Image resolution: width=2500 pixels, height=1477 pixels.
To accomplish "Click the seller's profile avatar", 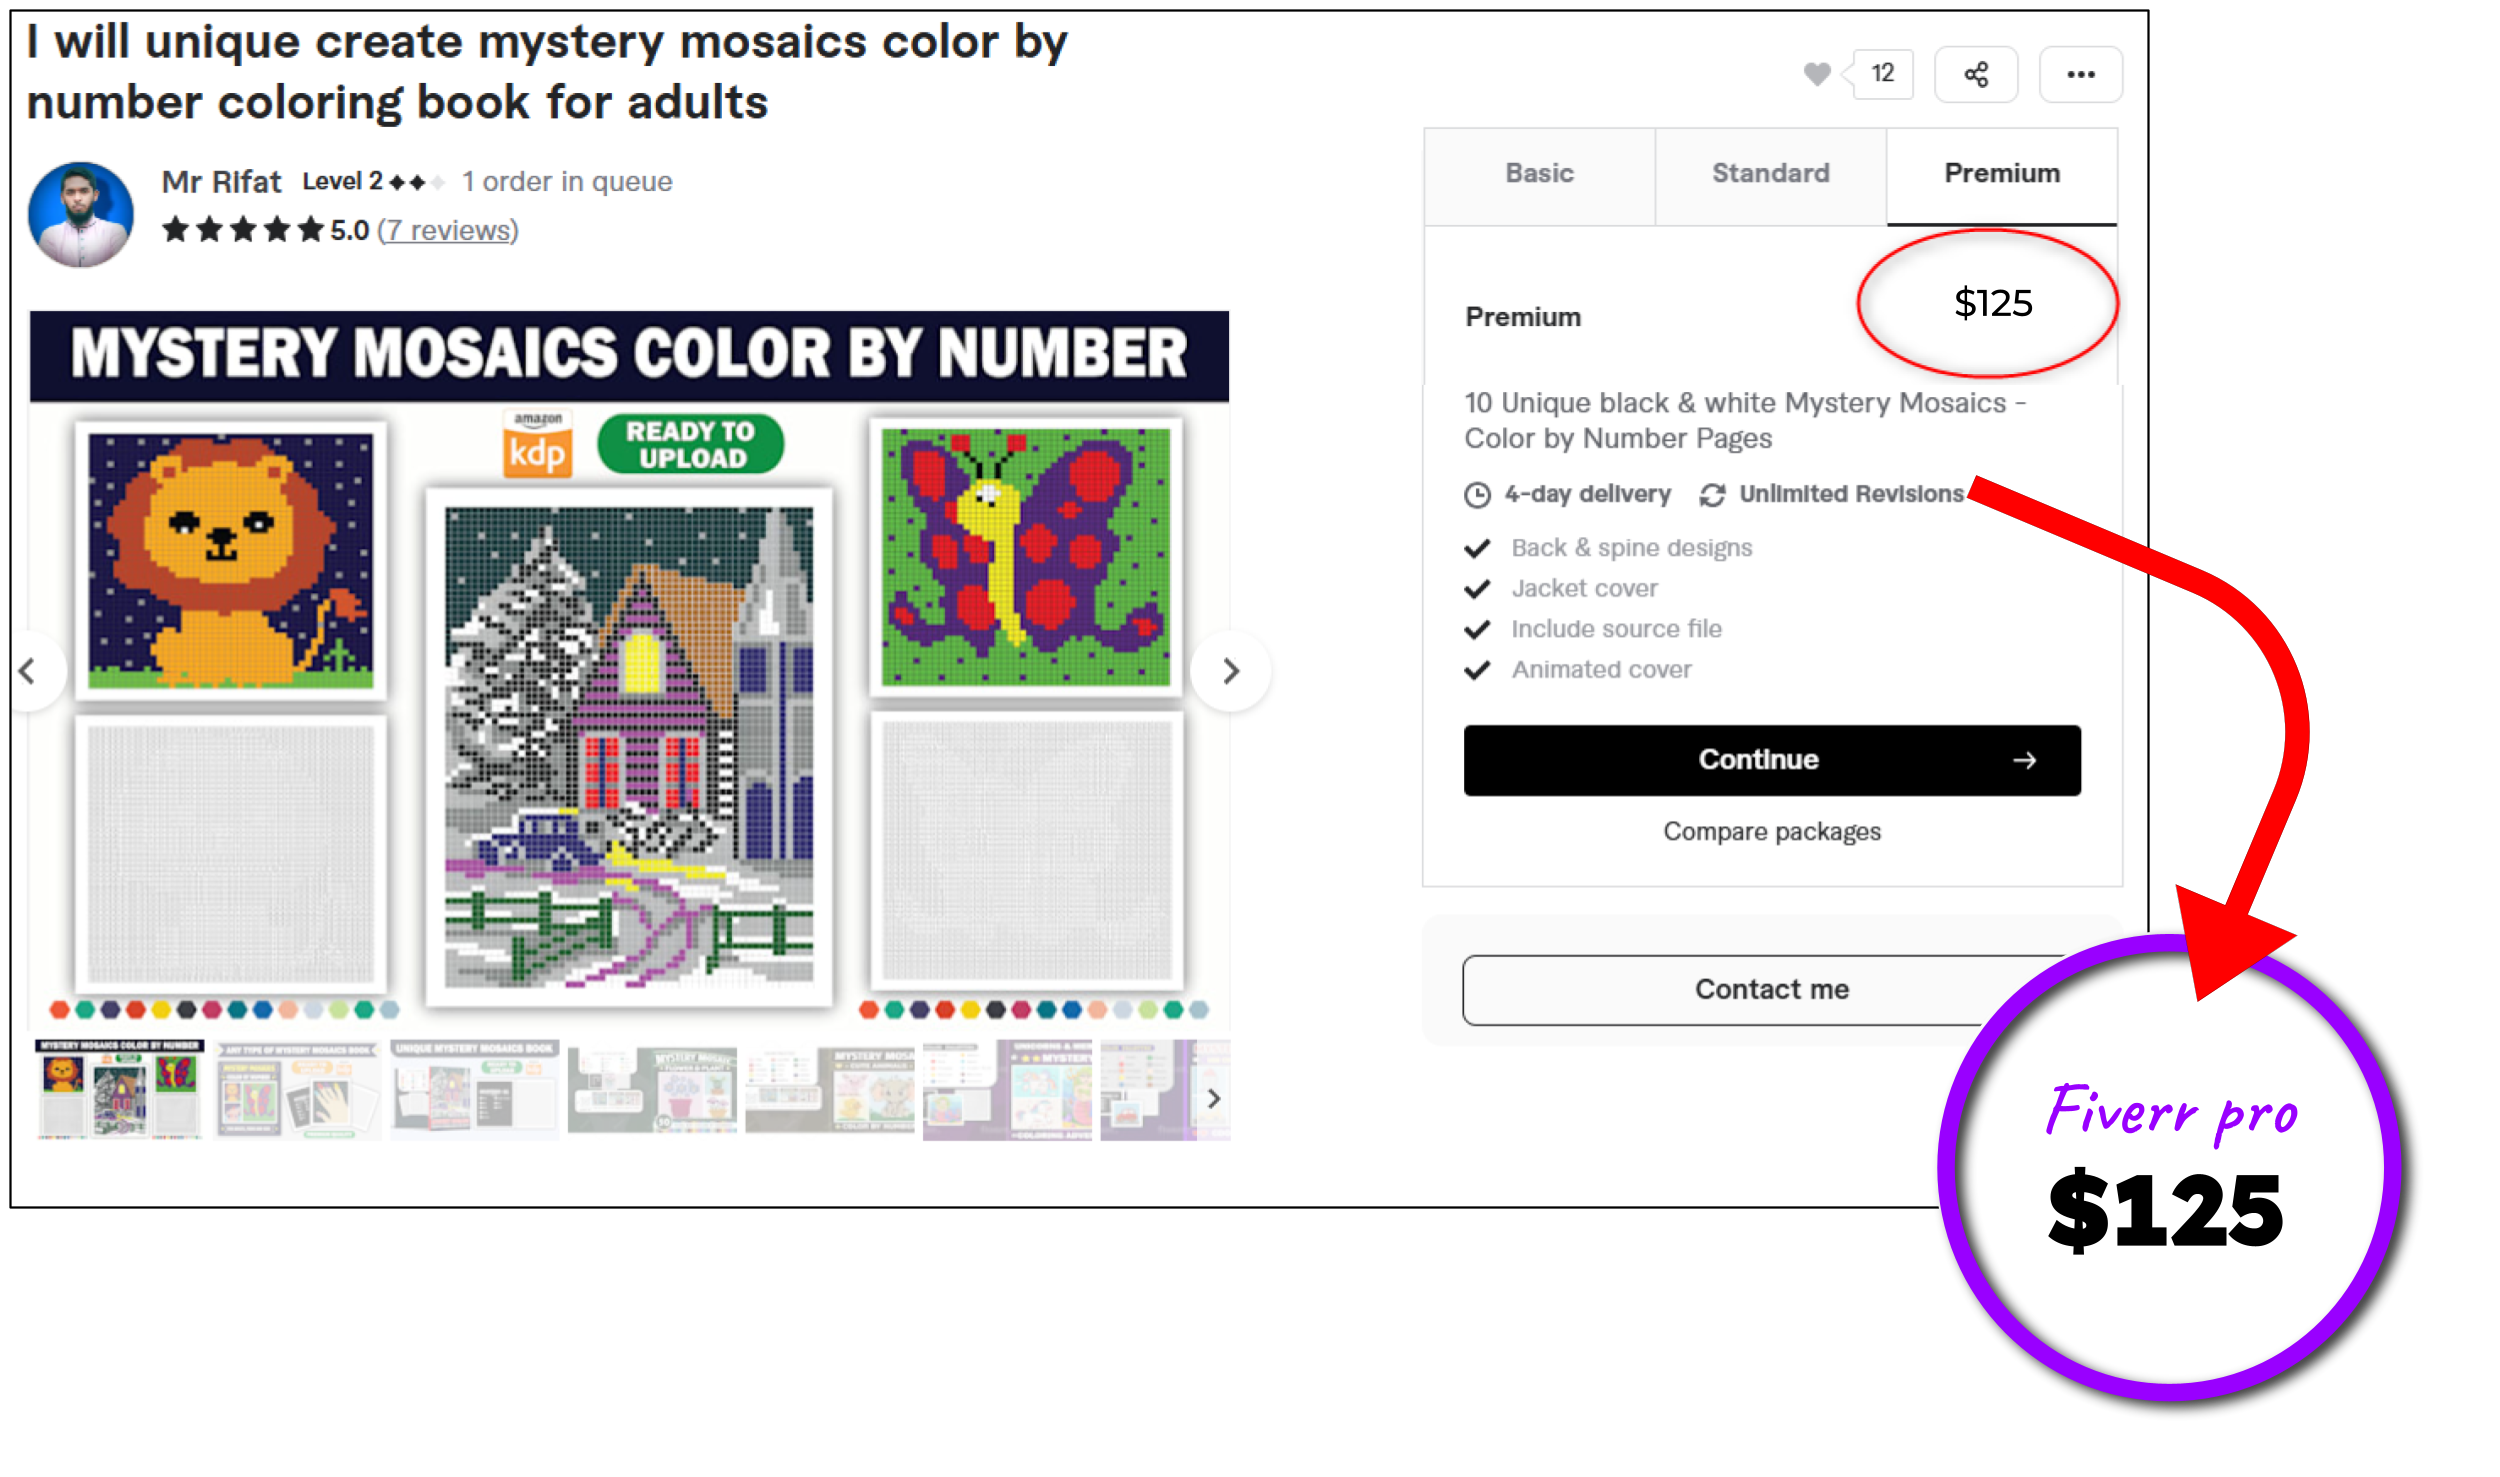I will click(81, 214).
